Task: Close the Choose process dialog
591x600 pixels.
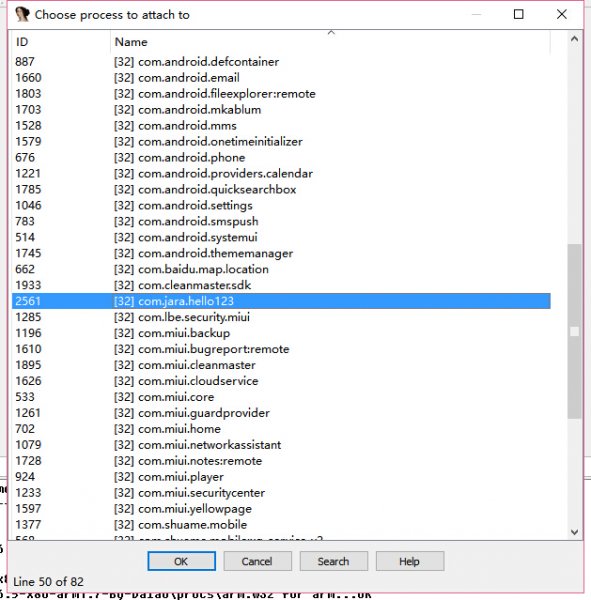Action: click(562, 15)
